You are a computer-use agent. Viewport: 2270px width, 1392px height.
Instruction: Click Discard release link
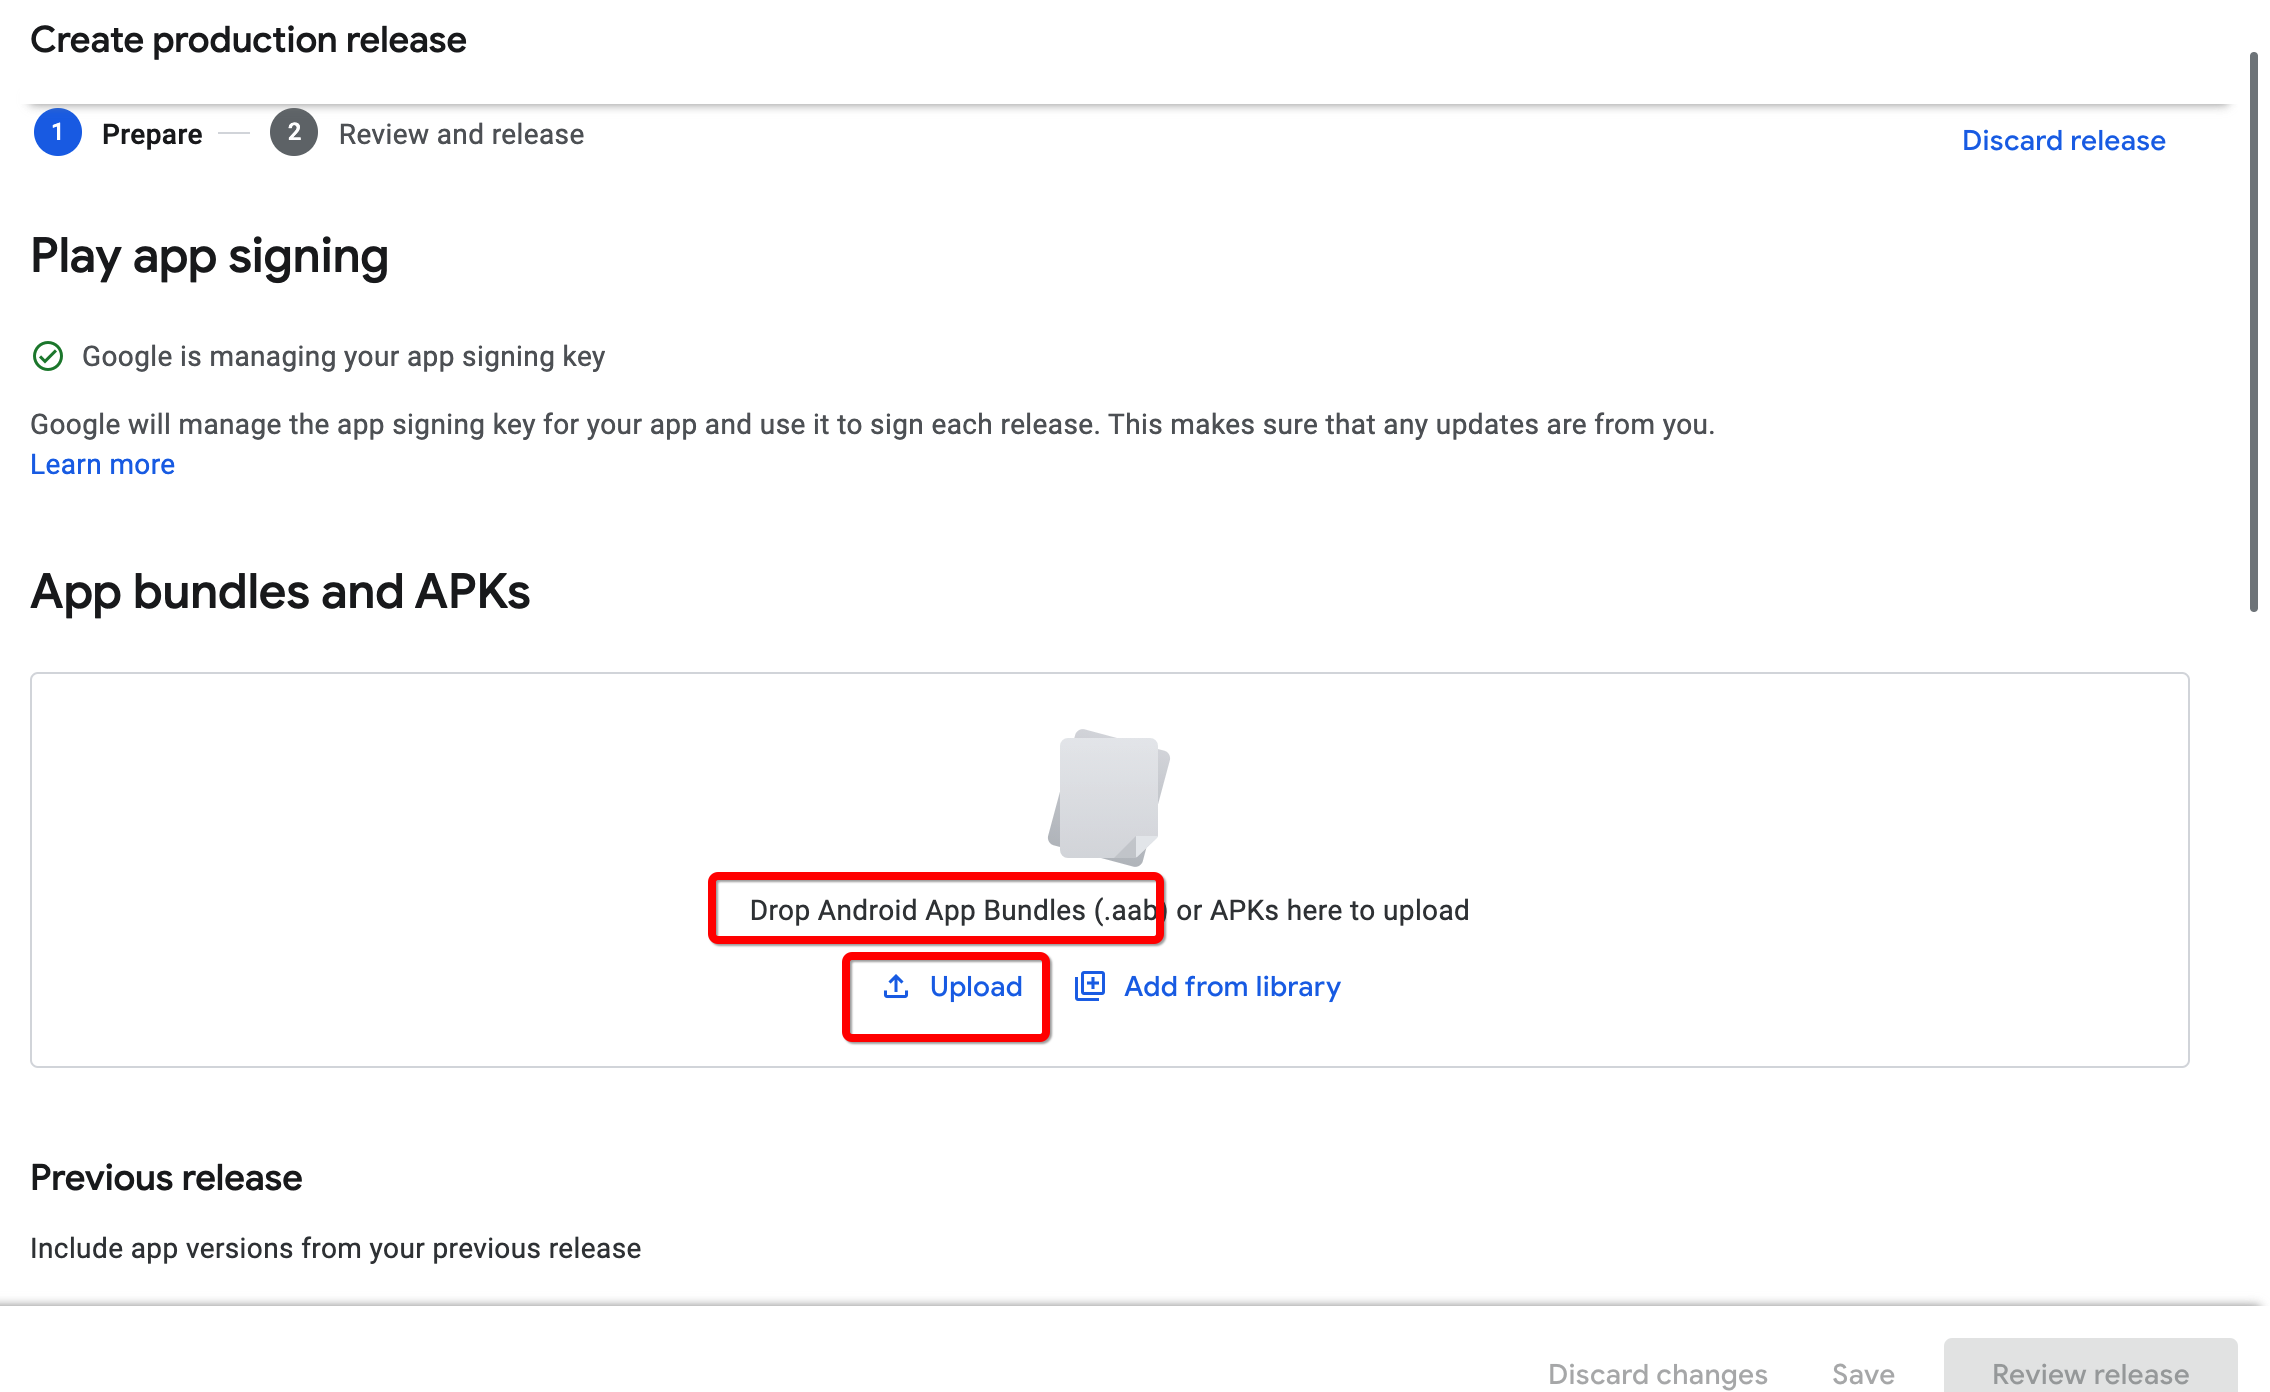[2063, 140]
